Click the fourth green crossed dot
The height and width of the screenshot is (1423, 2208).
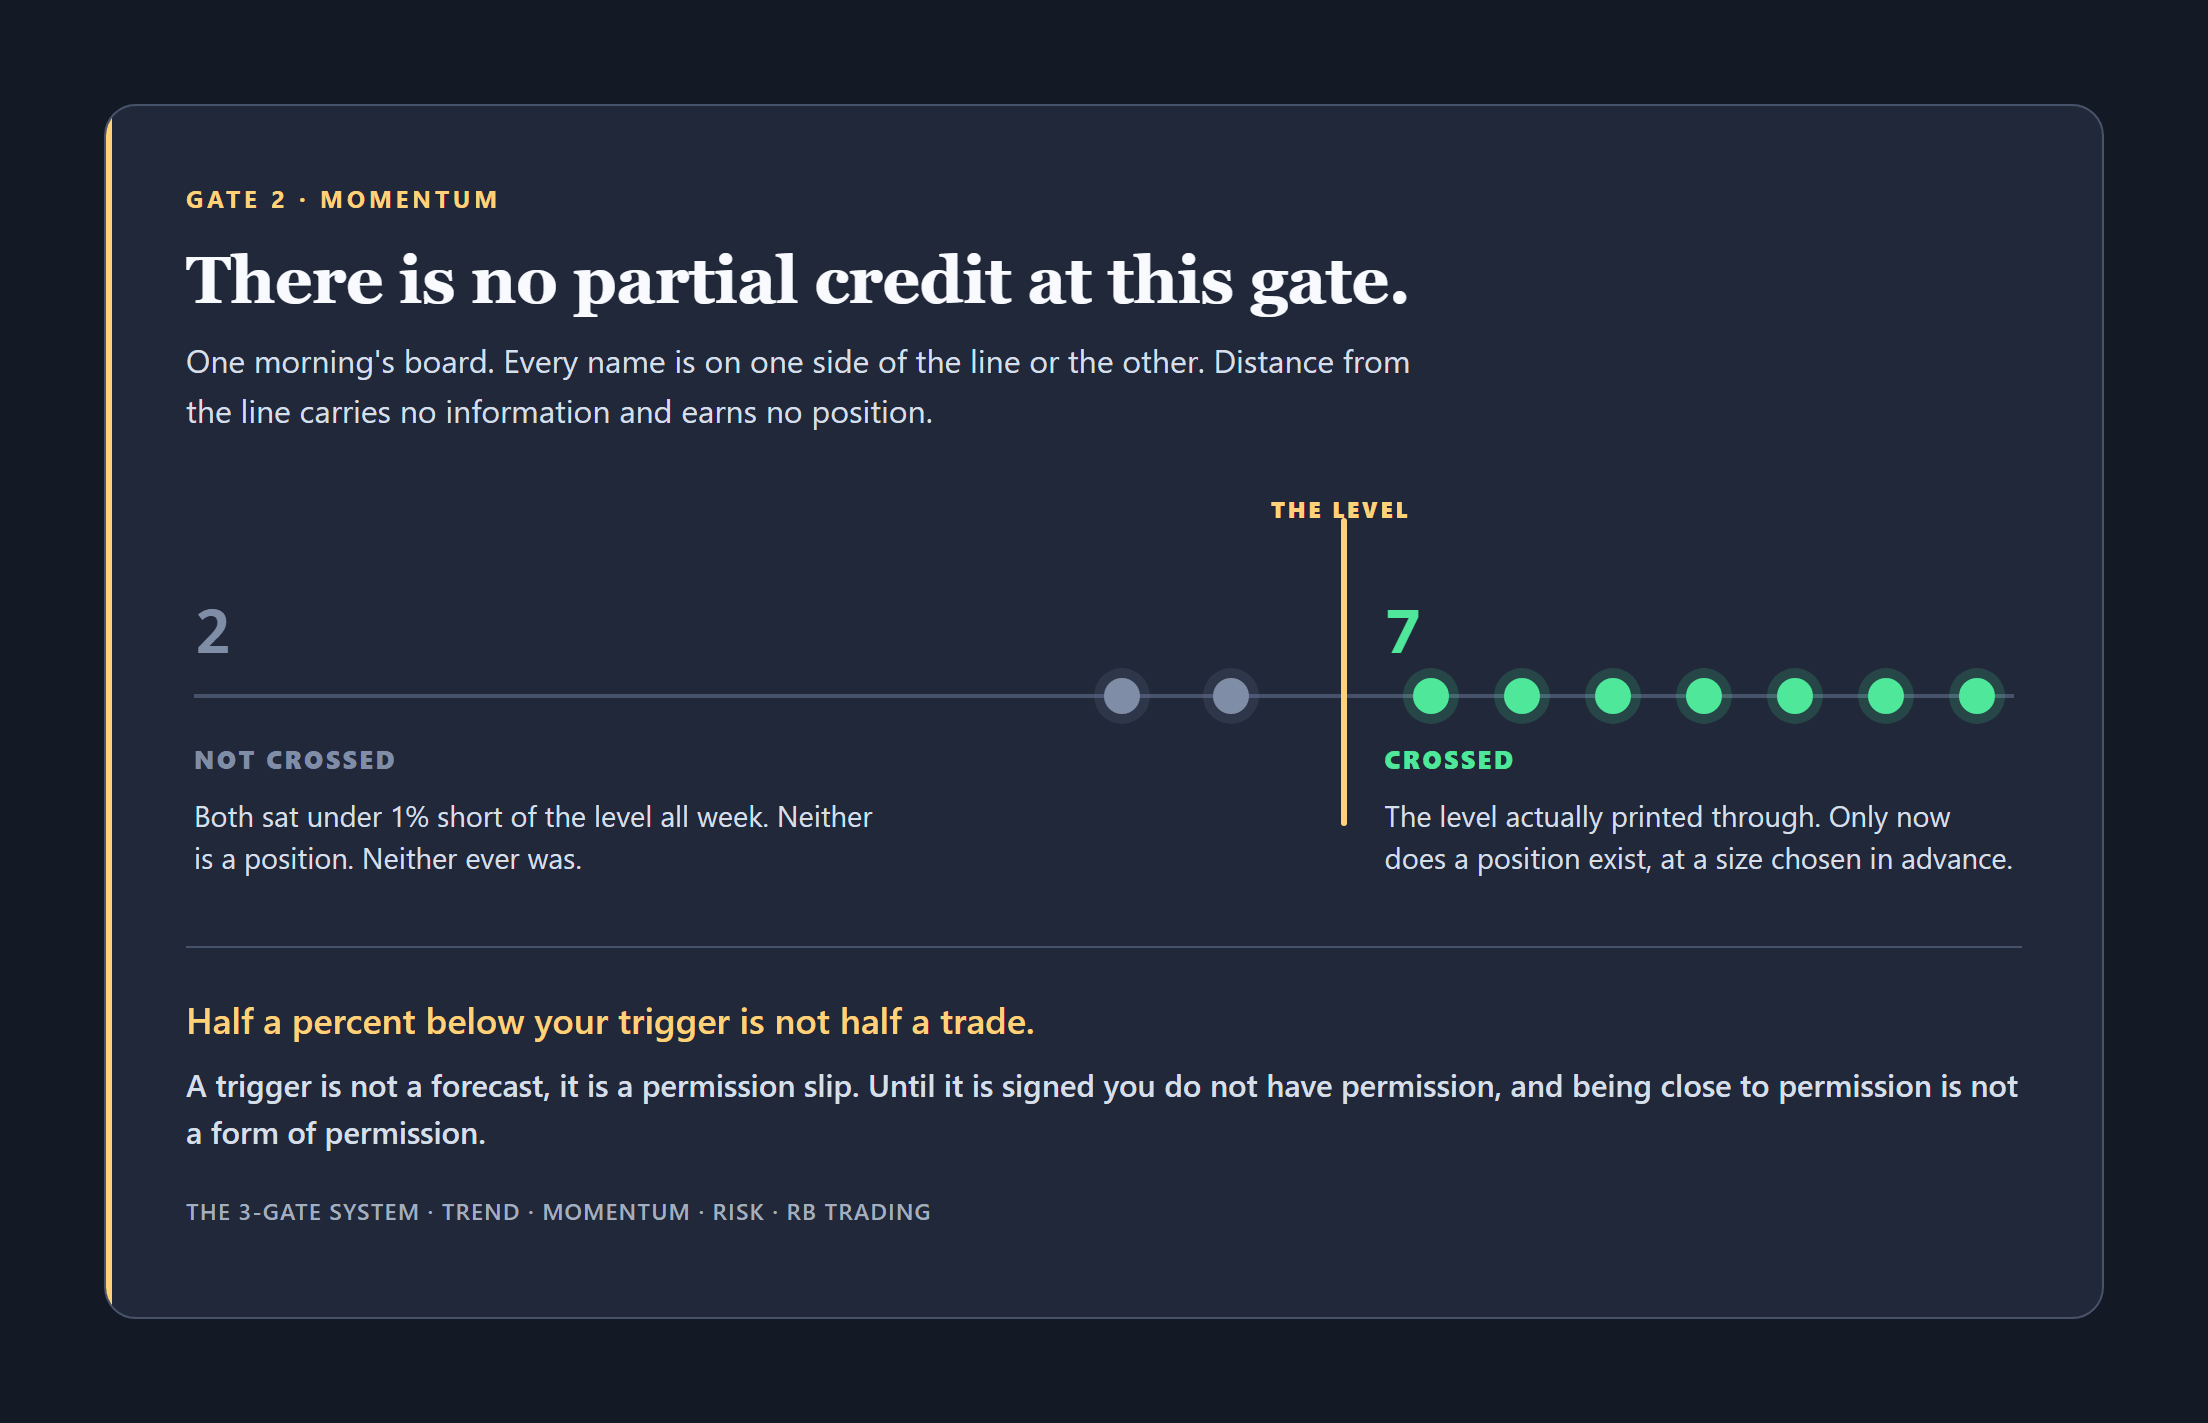[x=1704, y=696]
